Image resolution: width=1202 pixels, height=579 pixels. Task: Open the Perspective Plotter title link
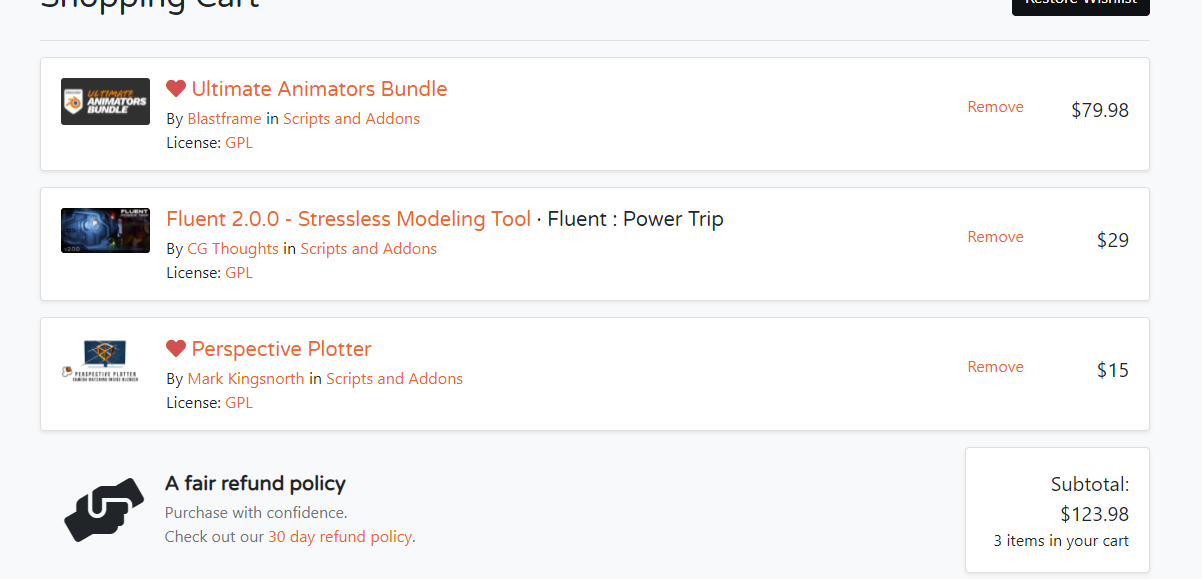[281, 349]
